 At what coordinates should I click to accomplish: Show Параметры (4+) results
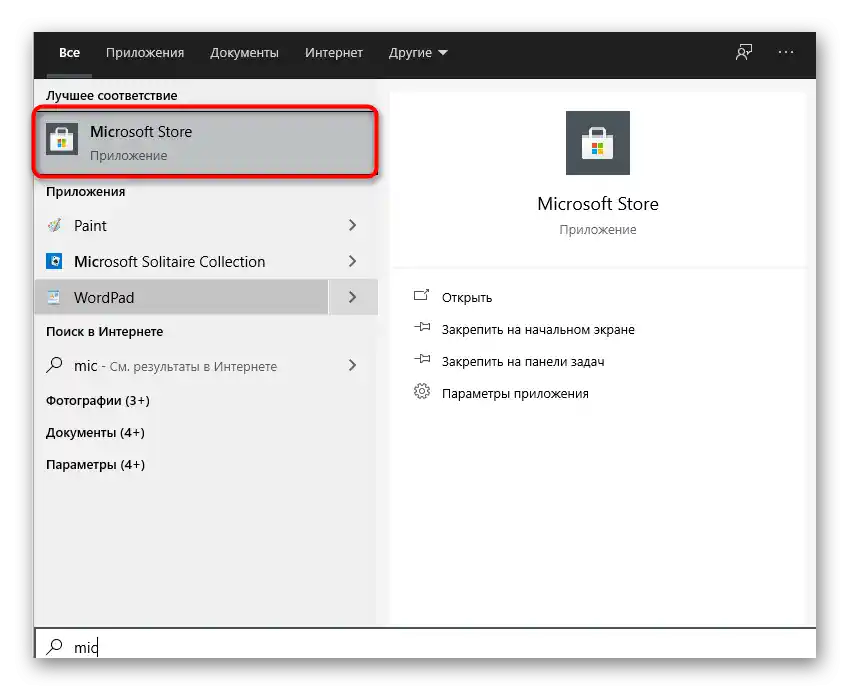[95, 465]
